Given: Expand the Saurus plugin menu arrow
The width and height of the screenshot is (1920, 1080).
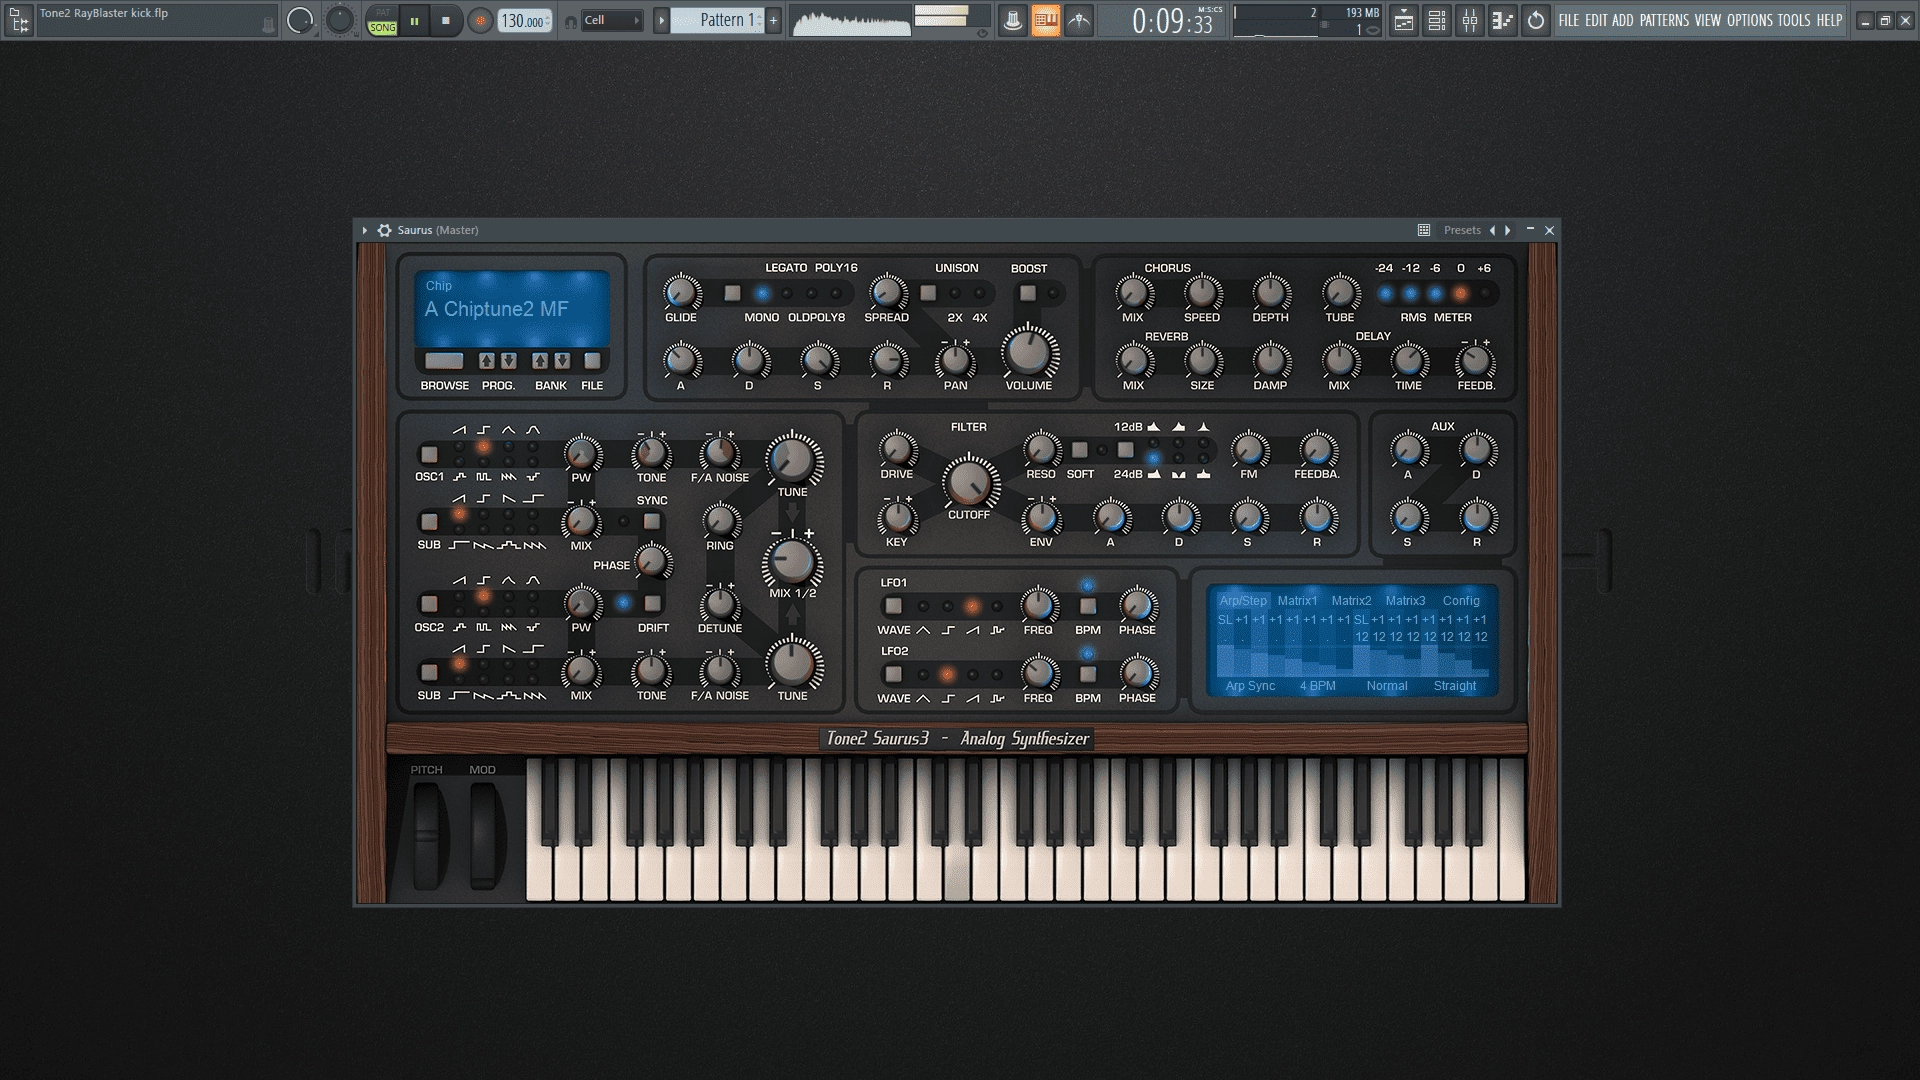Looking at the screenshot, I should click(x=365, y=230).
